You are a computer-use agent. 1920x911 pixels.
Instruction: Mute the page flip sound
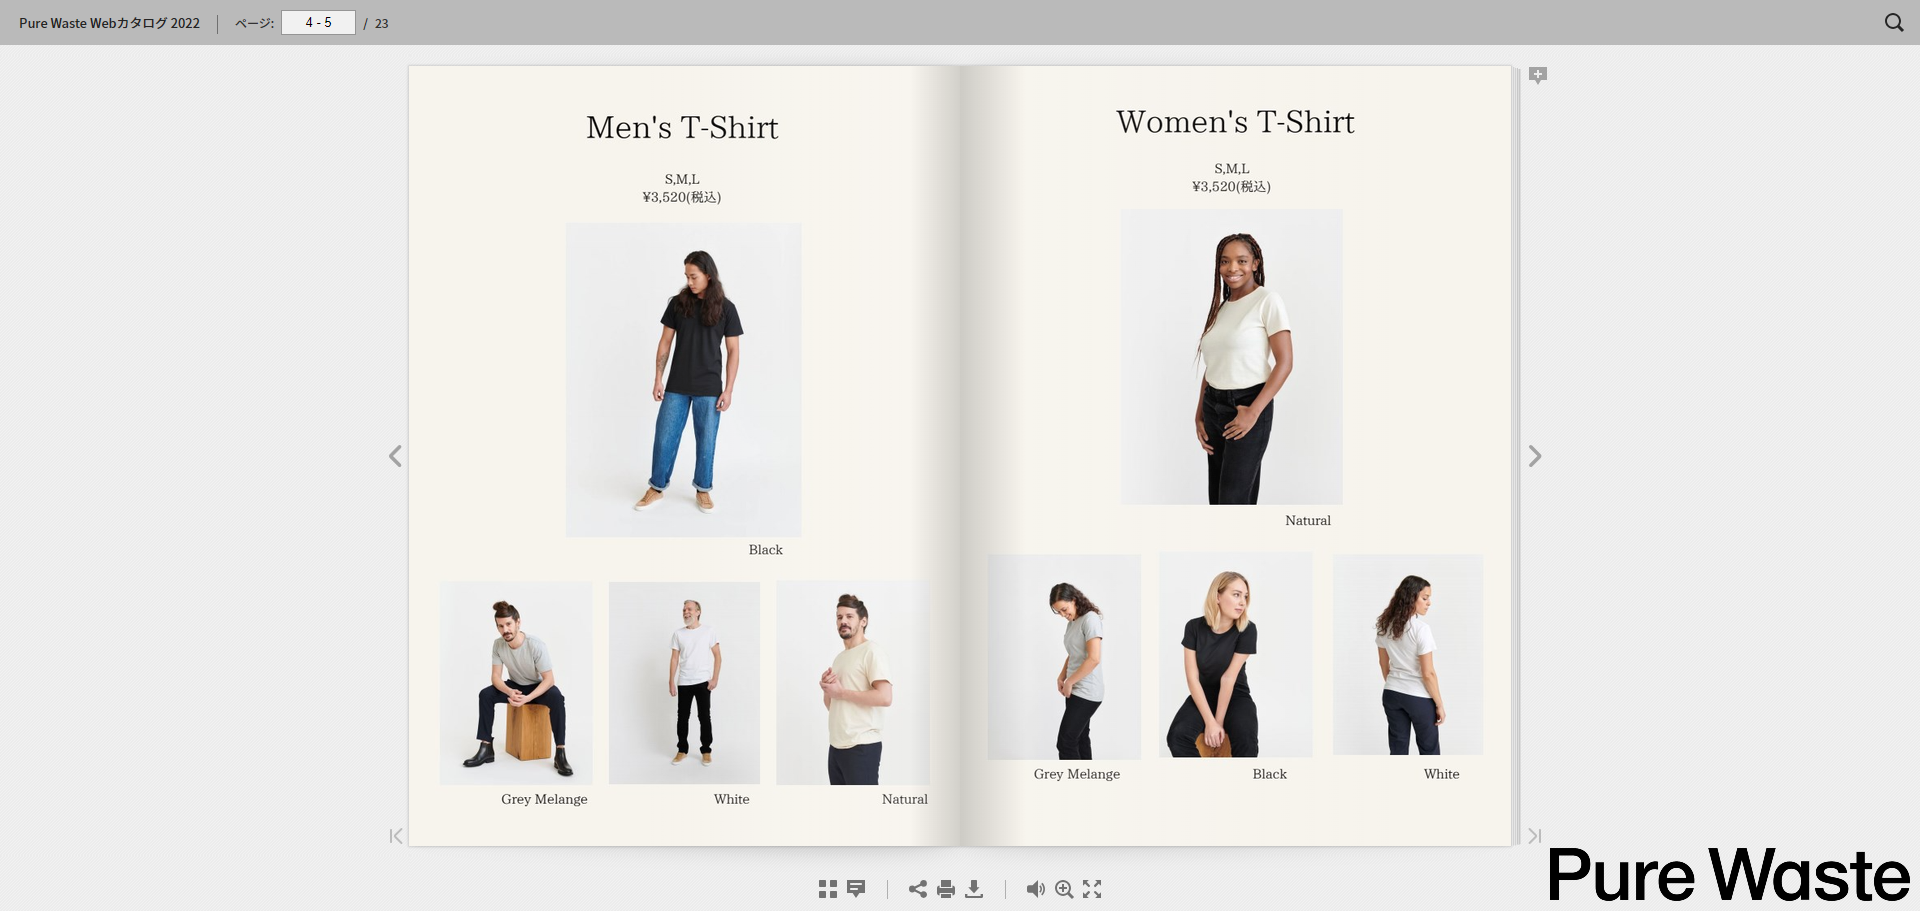coord(1035,889)
